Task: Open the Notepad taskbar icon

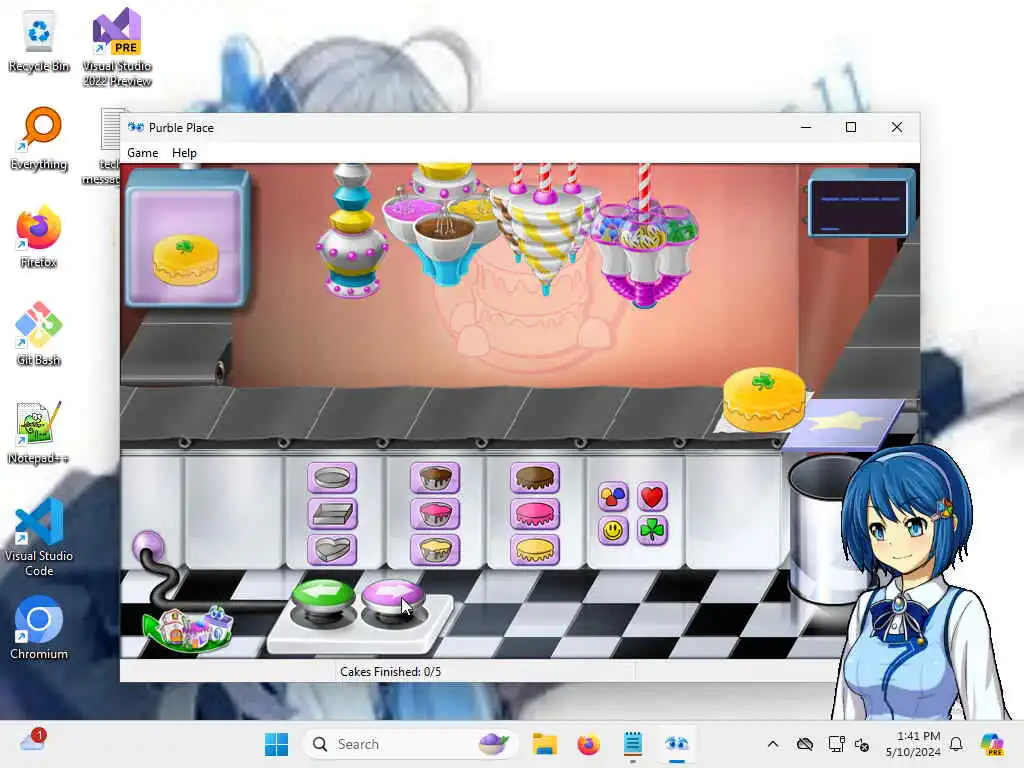Action: click(x=632, y=744)
